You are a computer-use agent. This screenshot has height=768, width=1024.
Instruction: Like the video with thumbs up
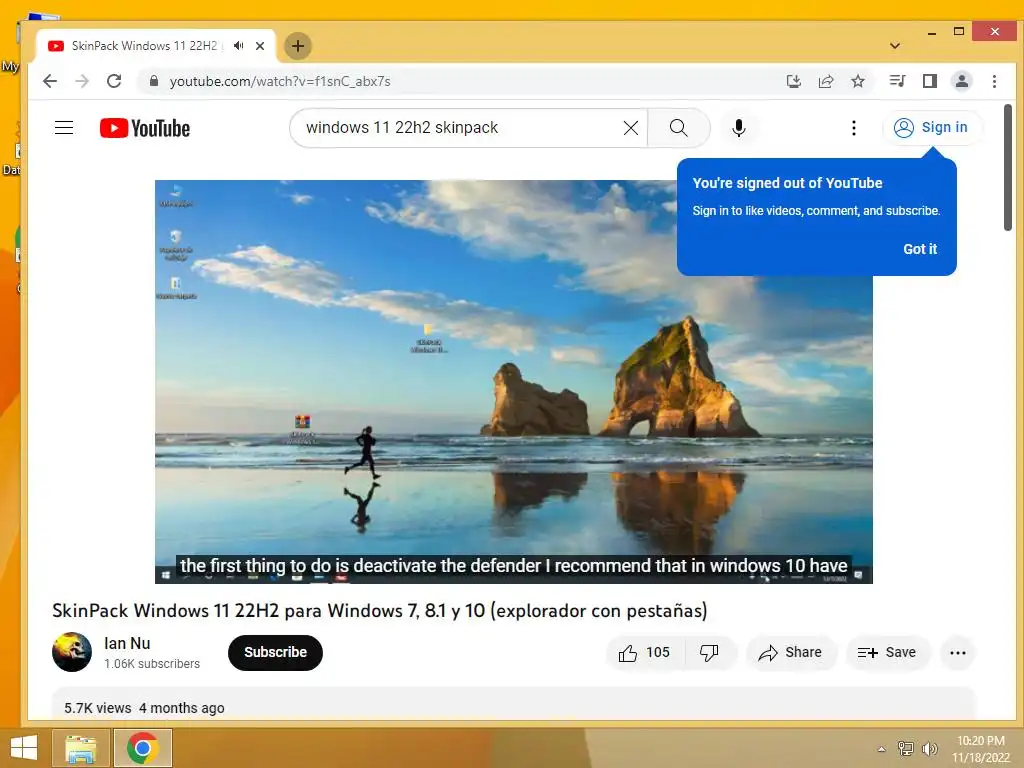click(x=645, y=652)
